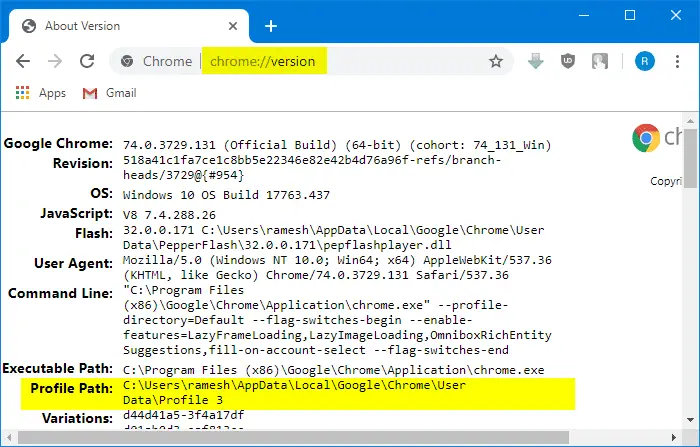
Task: Click the "V8 7.4.288.26" value
Action: point(169,215)
